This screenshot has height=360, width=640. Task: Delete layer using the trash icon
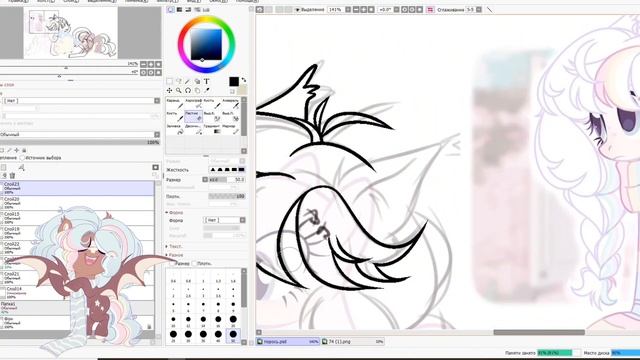coord(12,176)
